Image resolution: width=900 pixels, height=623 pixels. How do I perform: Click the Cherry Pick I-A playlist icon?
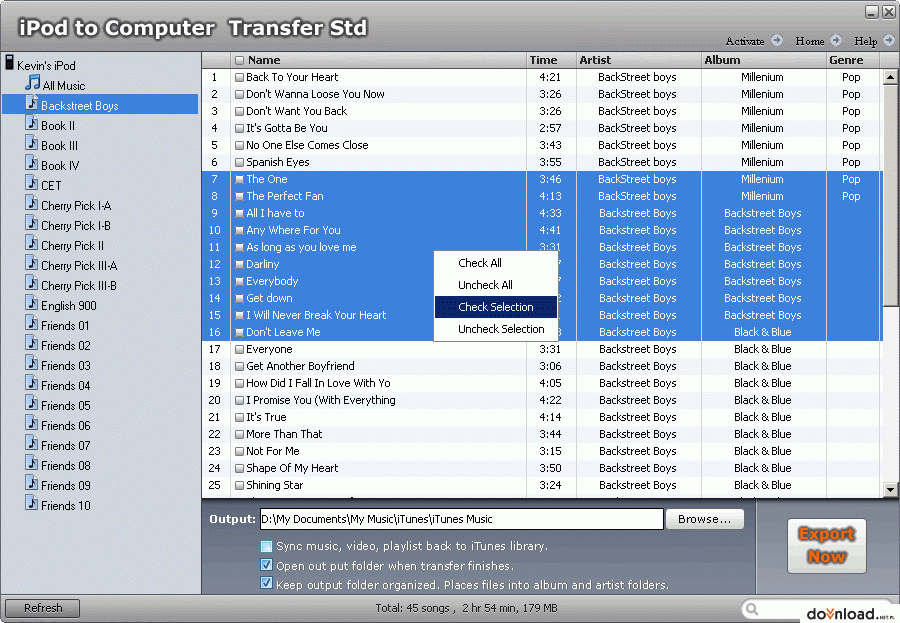coord(32,203)
